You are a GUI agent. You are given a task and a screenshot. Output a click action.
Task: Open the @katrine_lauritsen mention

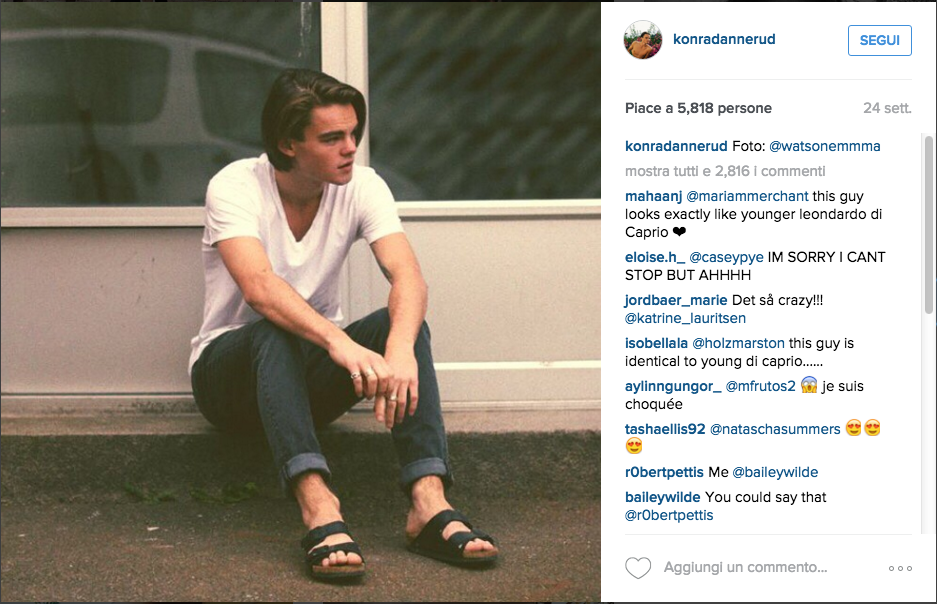pyautogui.click(x=685, y=318)
